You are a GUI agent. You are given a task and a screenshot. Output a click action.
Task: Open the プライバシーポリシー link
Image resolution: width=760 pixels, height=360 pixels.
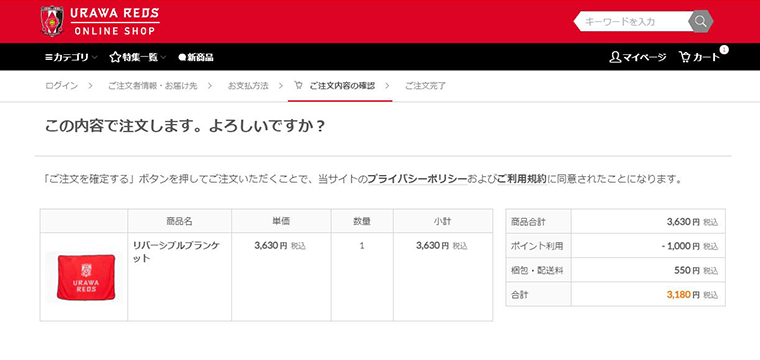pos(417,179)
